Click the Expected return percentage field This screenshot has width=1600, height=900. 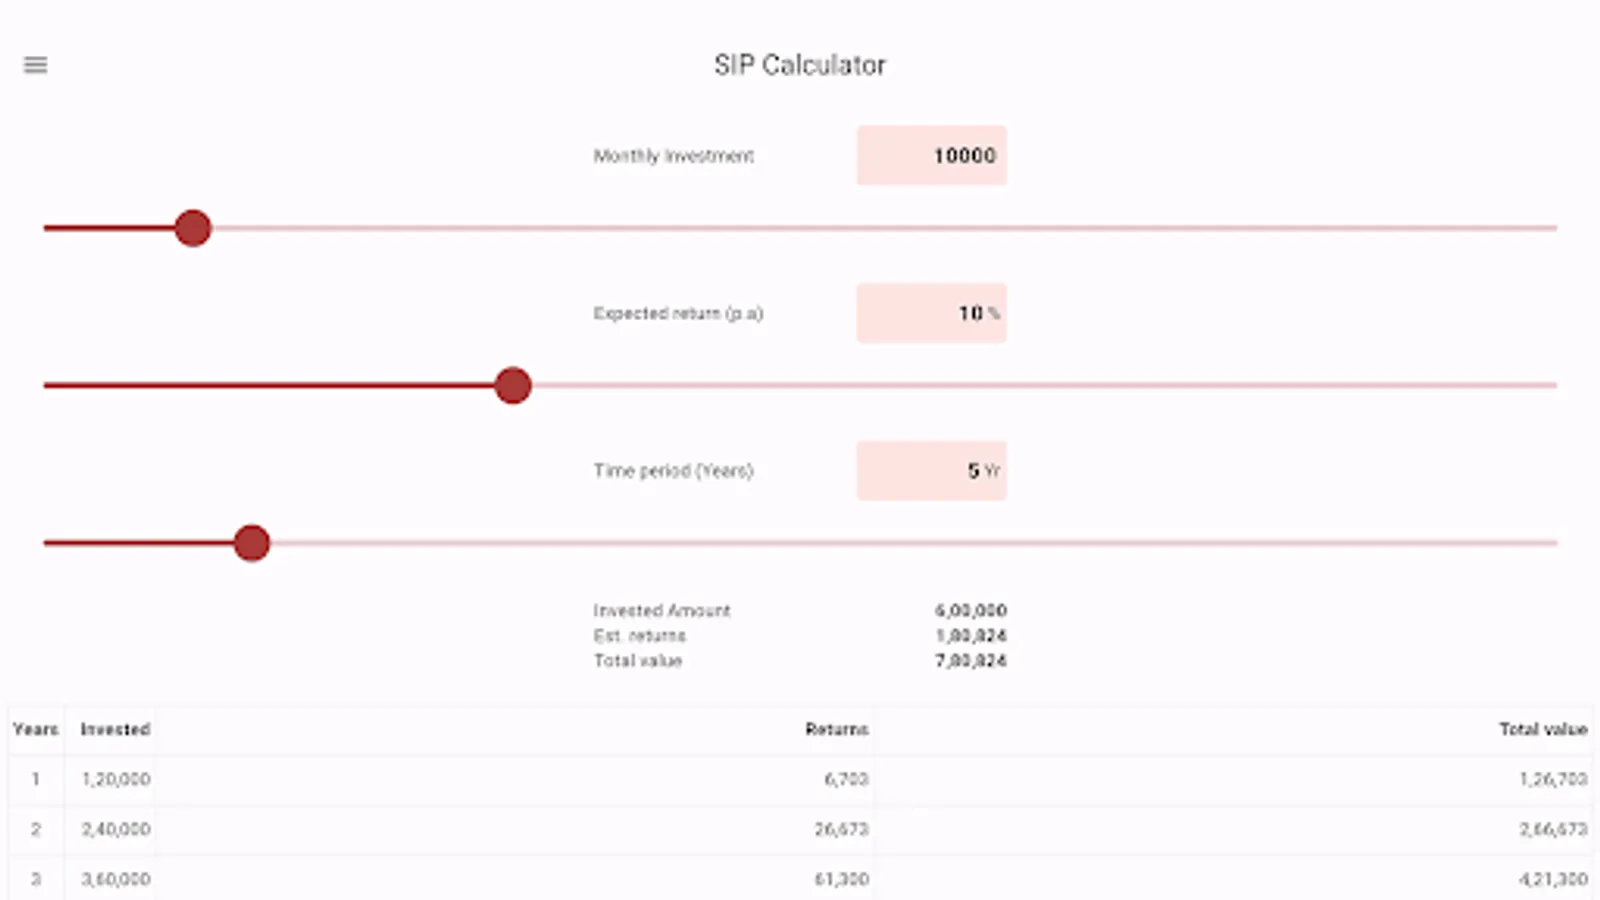tap(931, 313)
